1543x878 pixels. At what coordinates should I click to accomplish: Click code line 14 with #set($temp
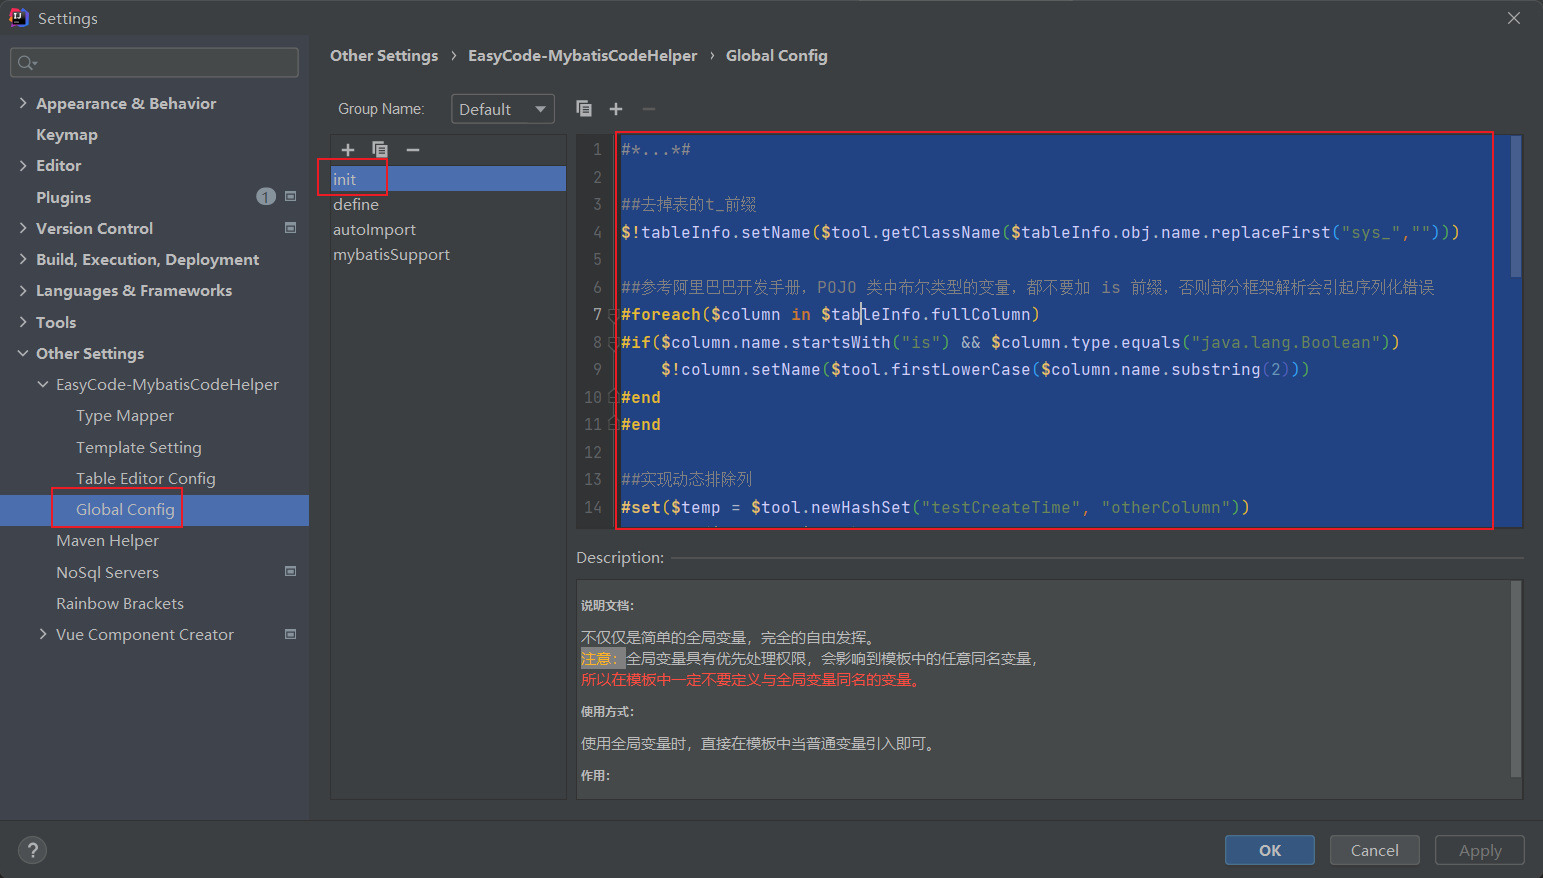[935, 507]
